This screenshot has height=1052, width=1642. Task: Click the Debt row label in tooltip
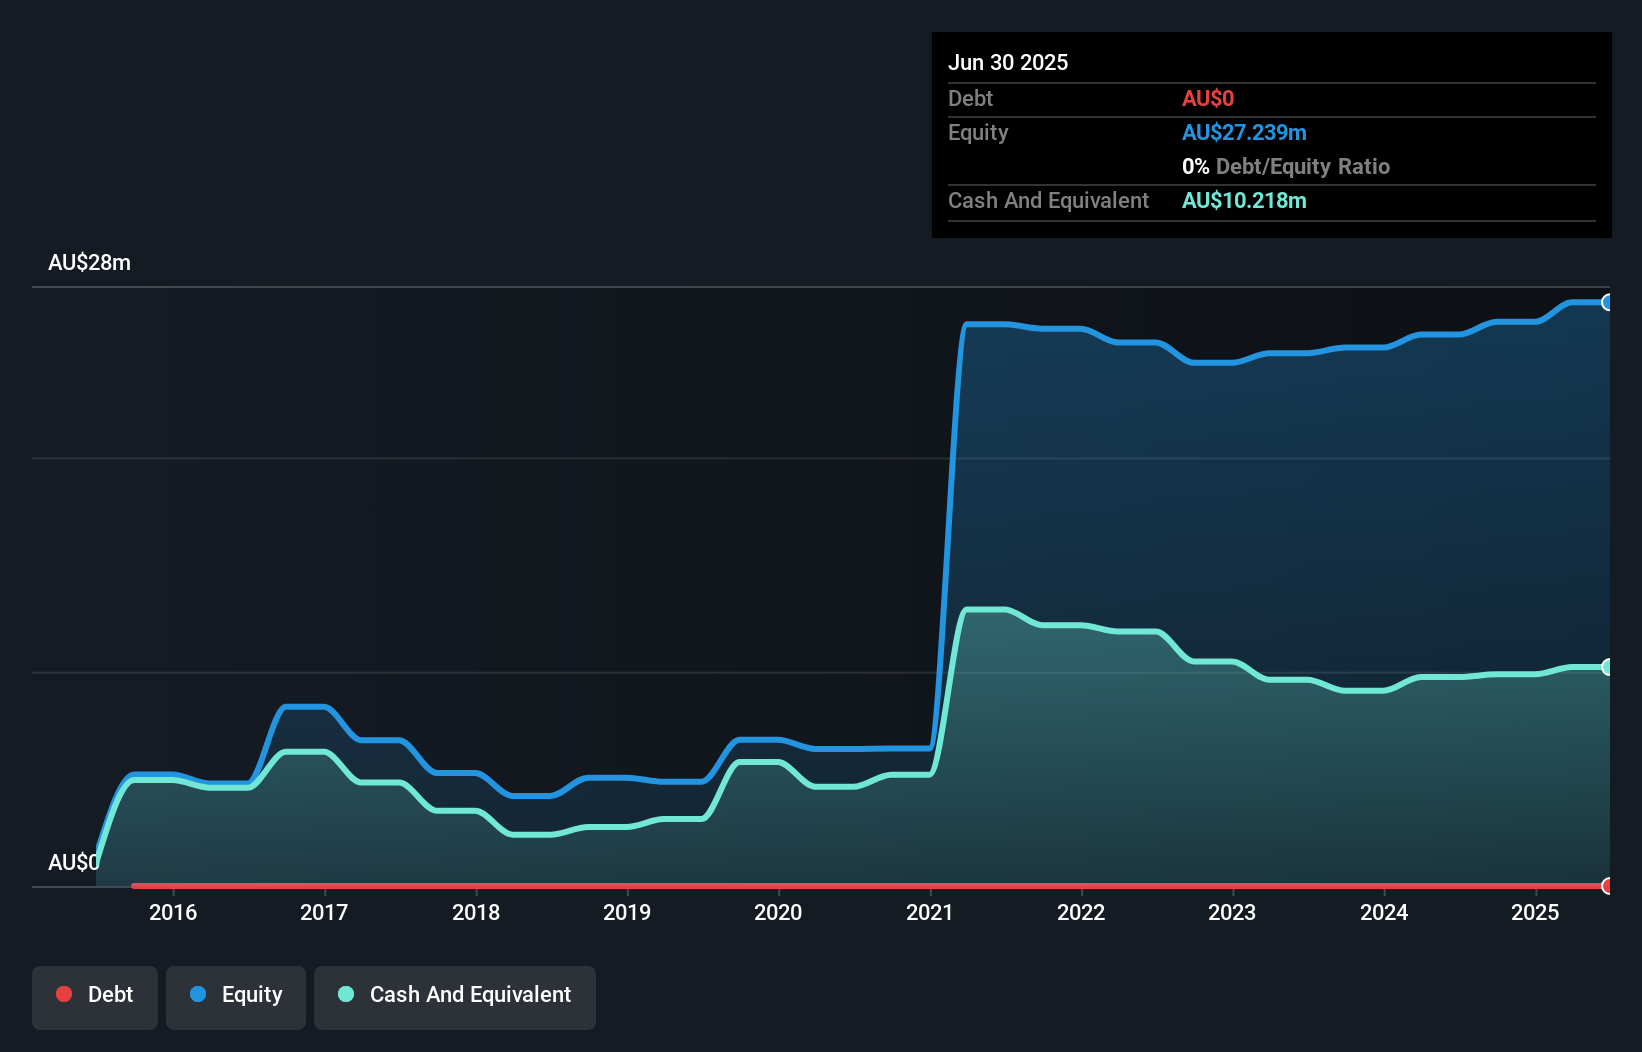pos(970,98)
